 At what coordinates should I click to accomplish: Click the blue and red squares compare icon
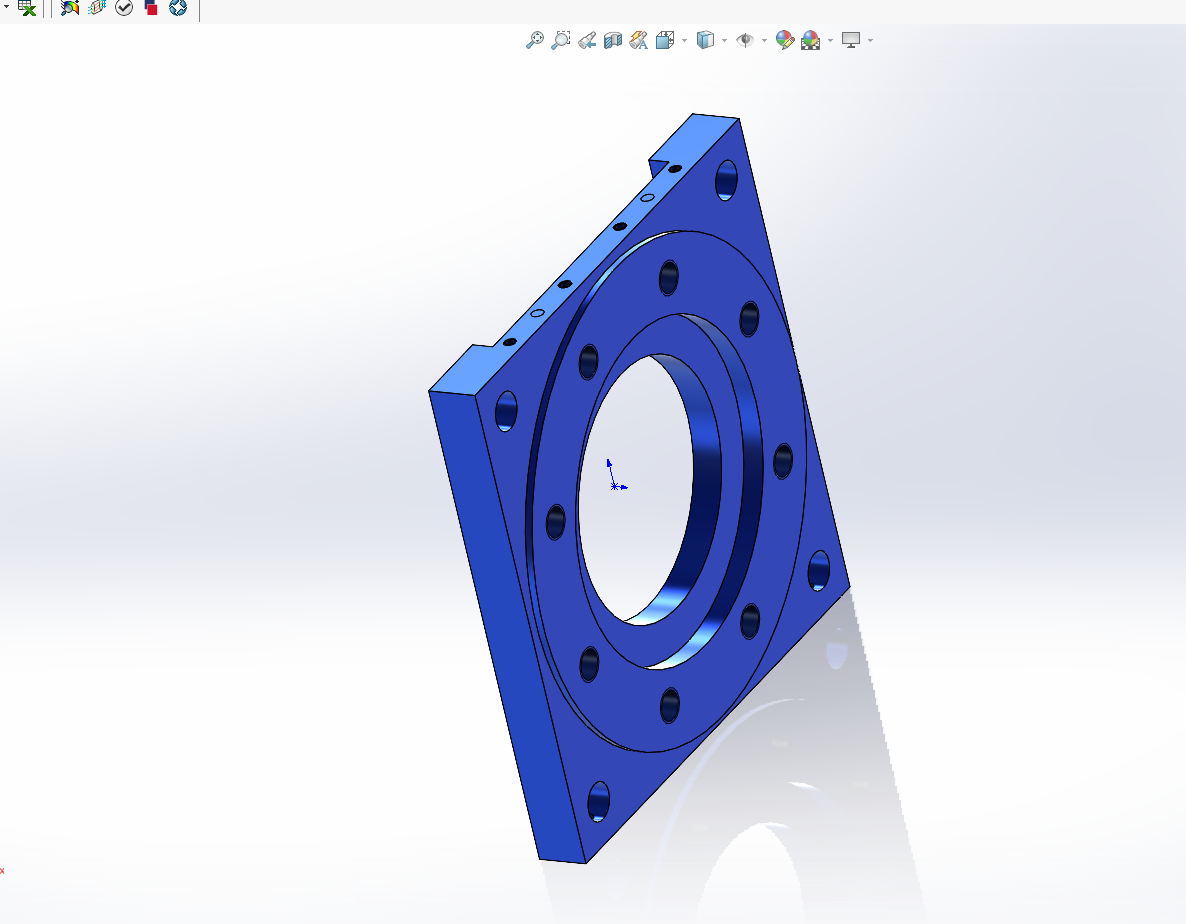(151, 8)
